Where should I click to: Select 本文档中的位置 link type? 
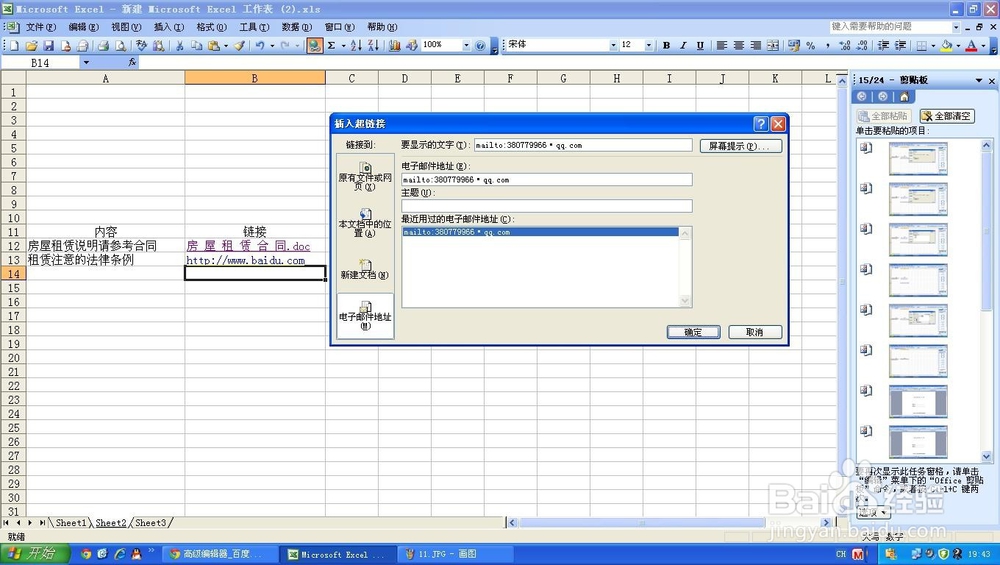click(x=365, y=224)
